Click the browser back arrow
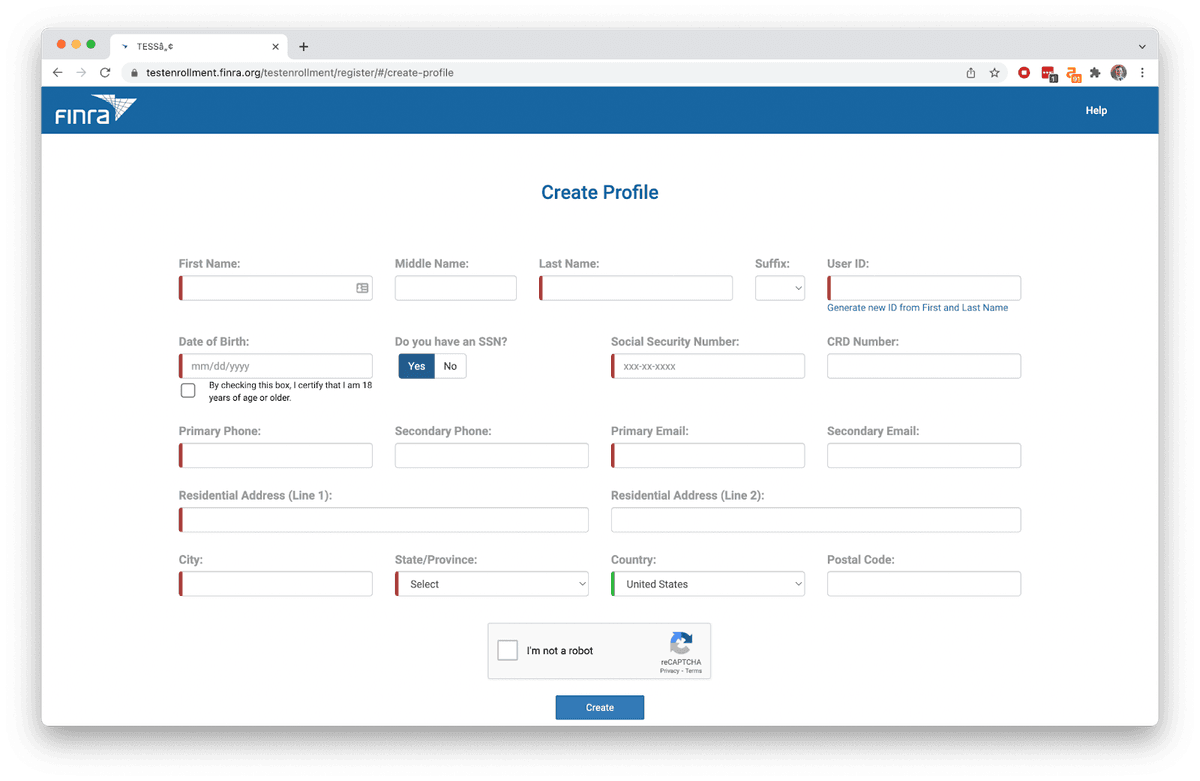 [x=57, y=73]
